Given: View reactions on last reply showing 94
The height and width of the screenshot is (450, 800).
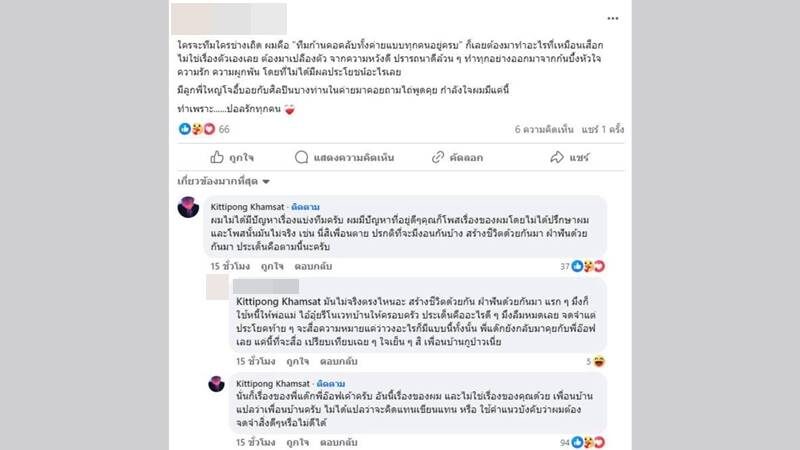Looking at the screenshot, I should [x=582, y=442].
